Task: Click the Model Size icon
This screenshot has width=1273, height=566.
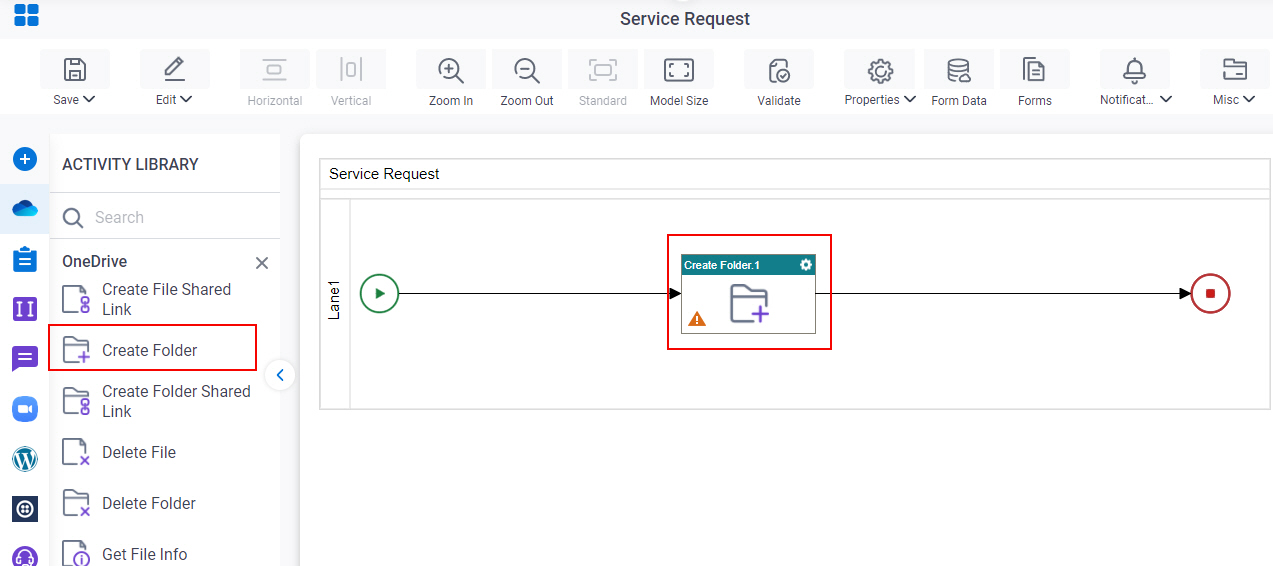Action: point(679,69)
